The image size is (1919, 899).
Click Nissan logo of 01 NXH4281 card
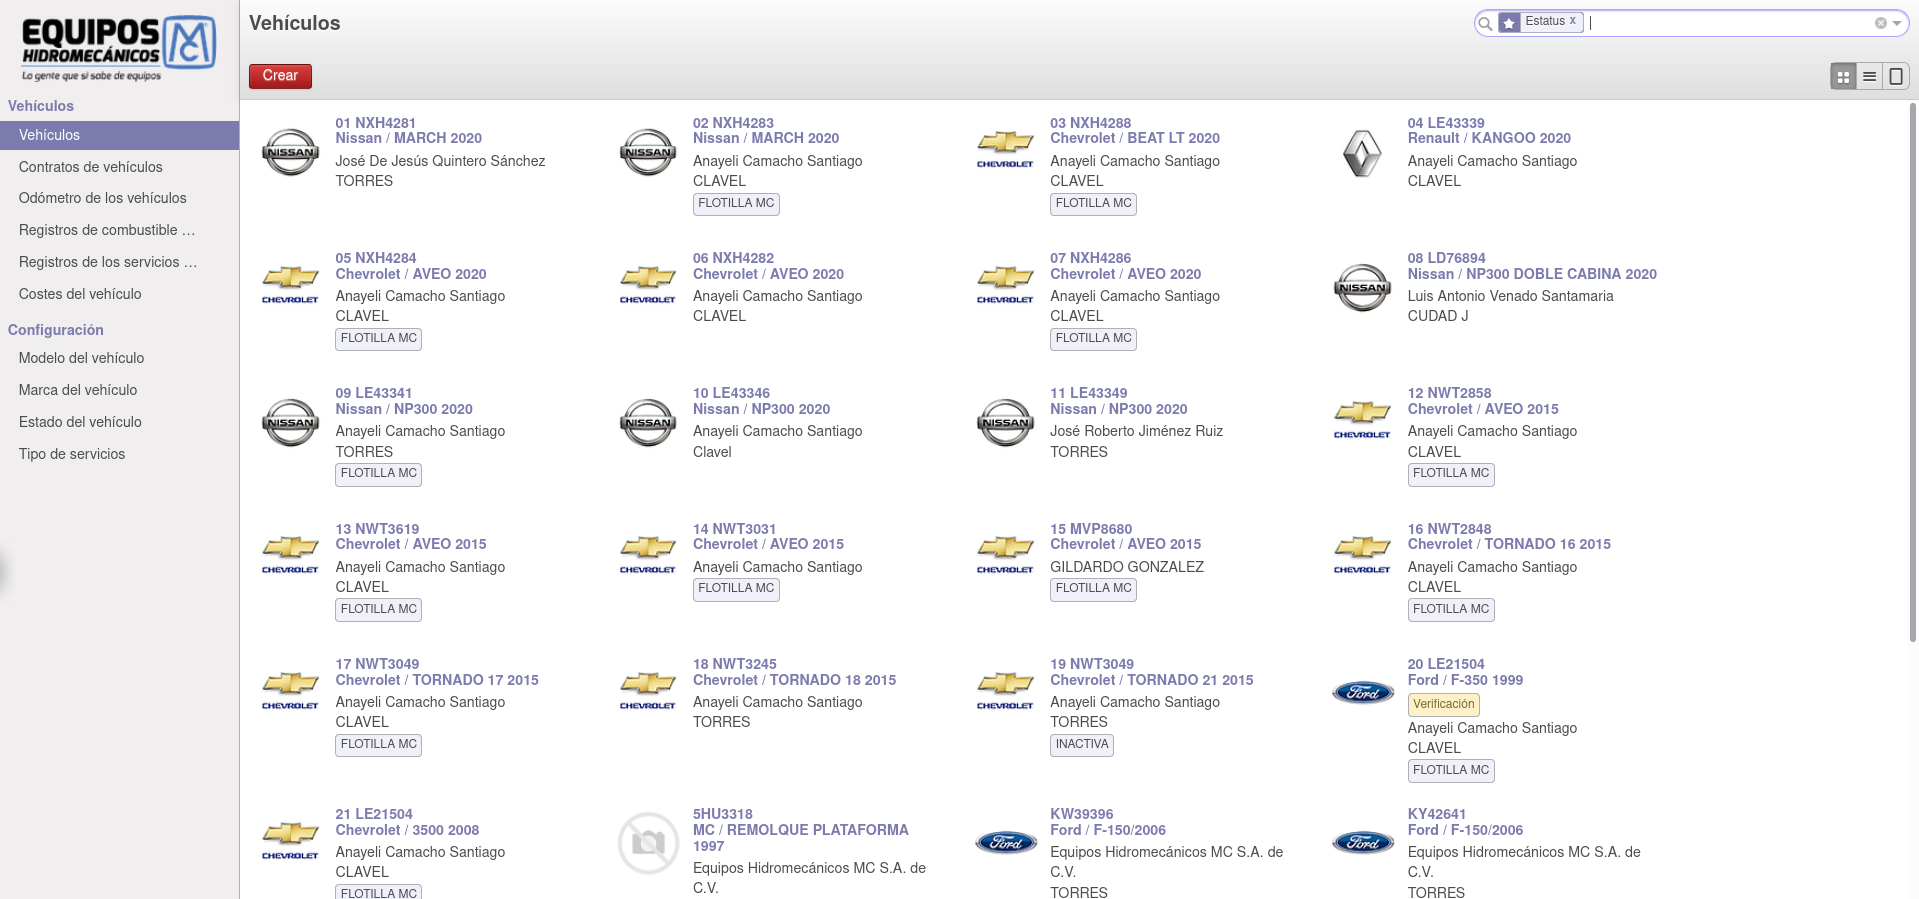[290, 152]
